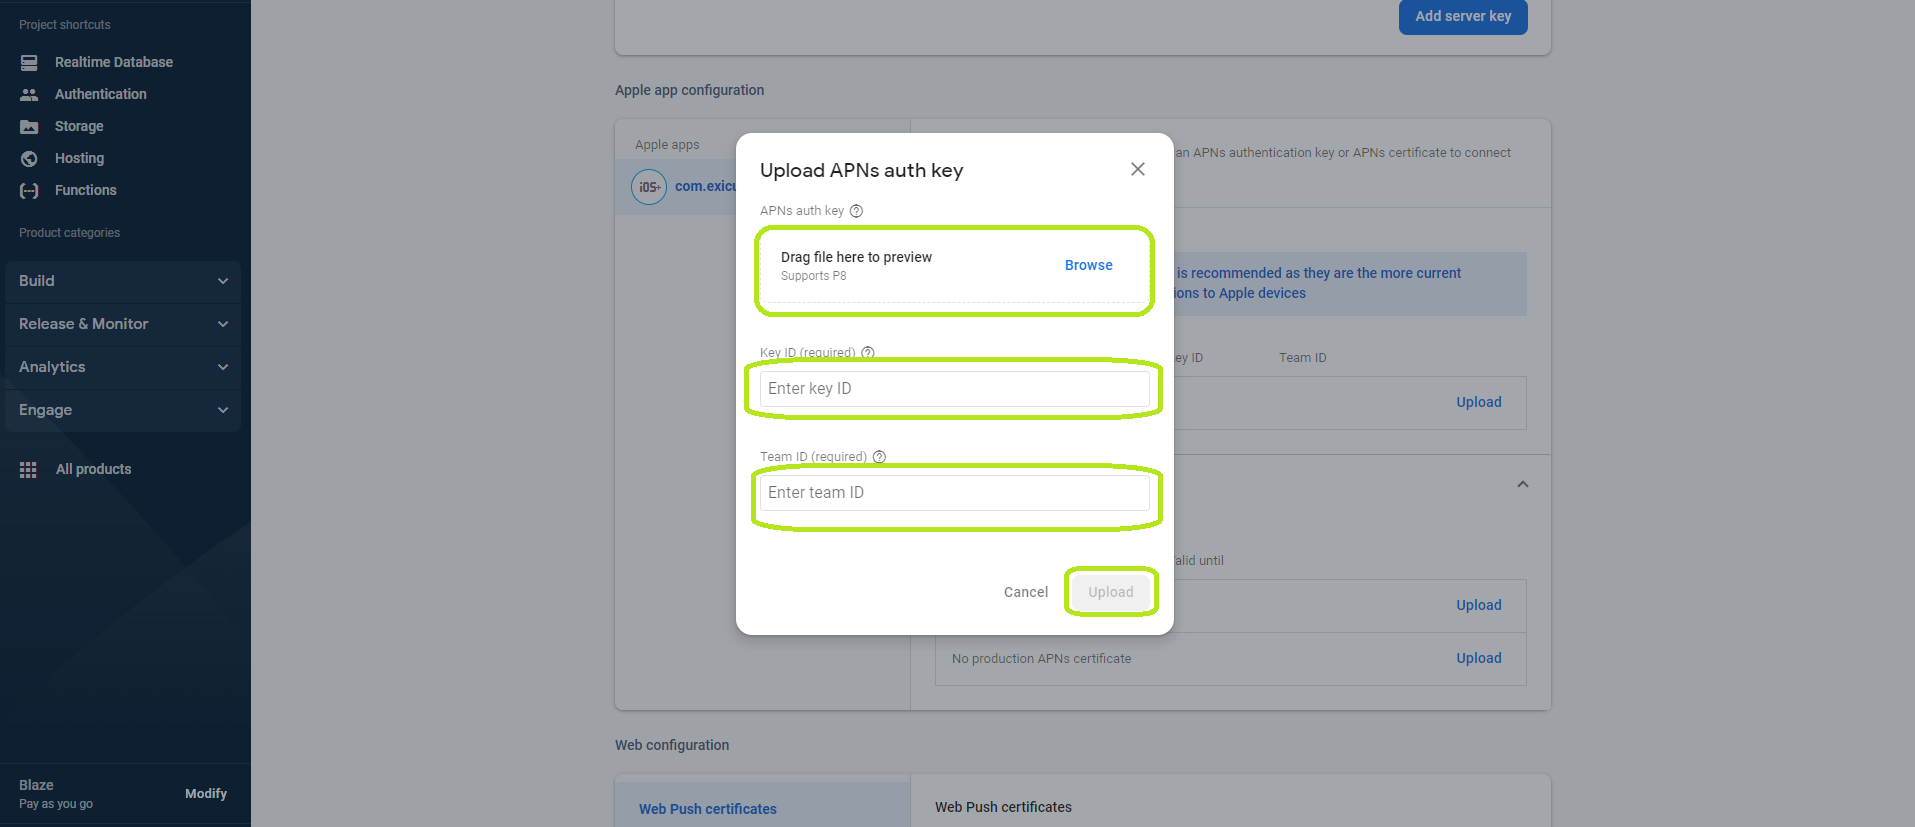Click help icon next to APNs auth key
Viewport: 1915px width, 827px height.
[856, 211]
